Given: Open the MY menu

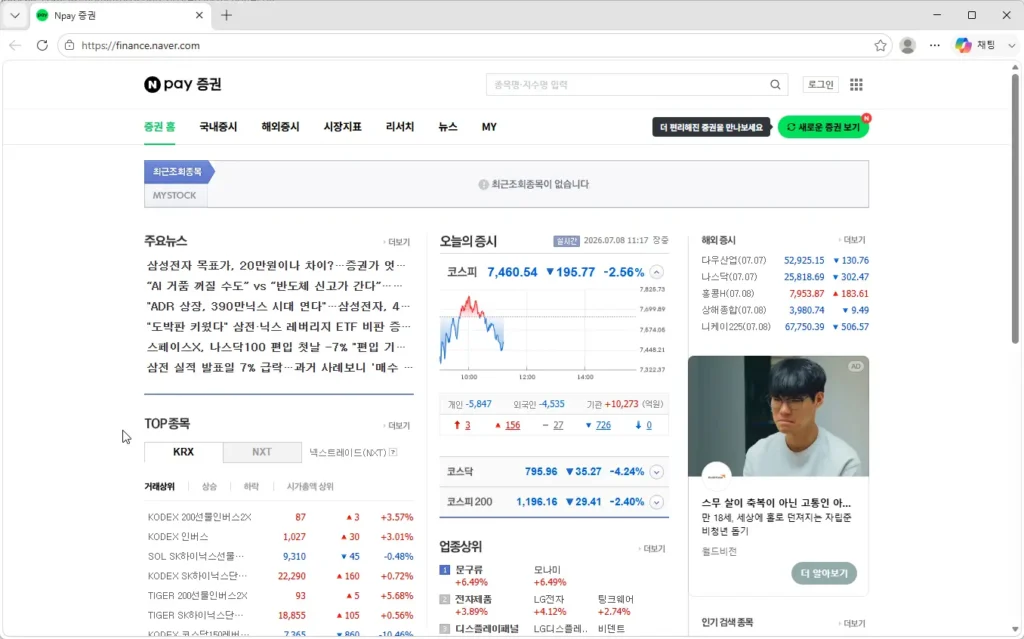Looking at the screenshot, I should (x=489, y=127).
